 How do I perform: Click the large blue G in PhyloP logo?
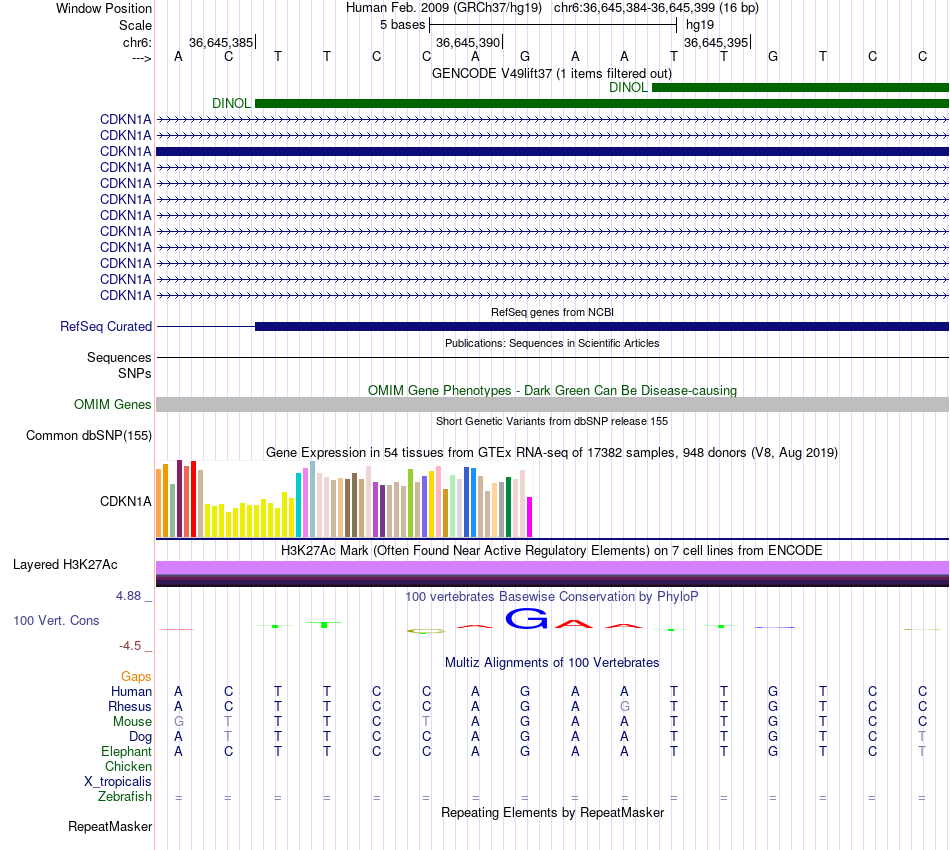526,619
